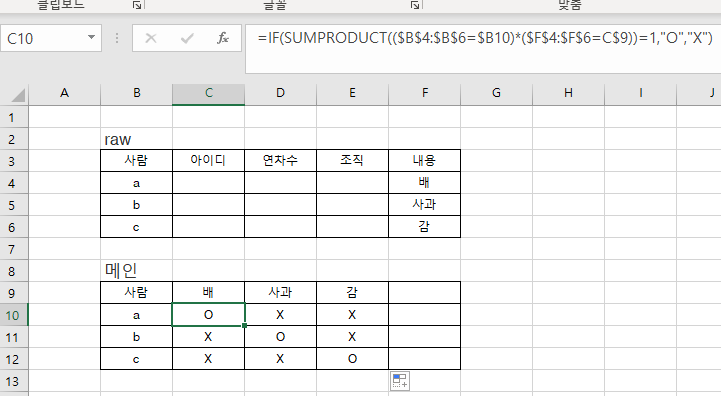The image size is (721, 396).
Task: Select column I header
Action: click(641, 93)
